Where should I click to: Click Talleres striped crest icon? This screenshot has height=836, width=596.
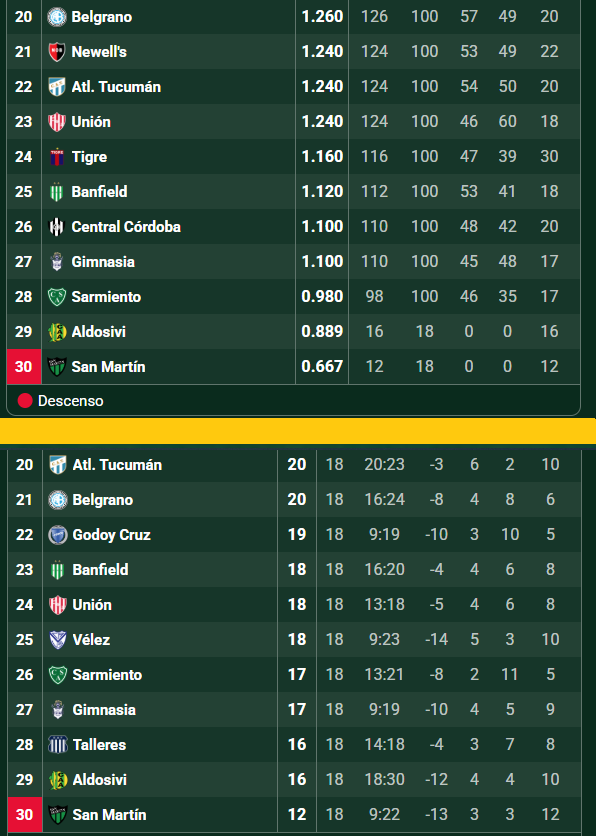pos(58,744)
